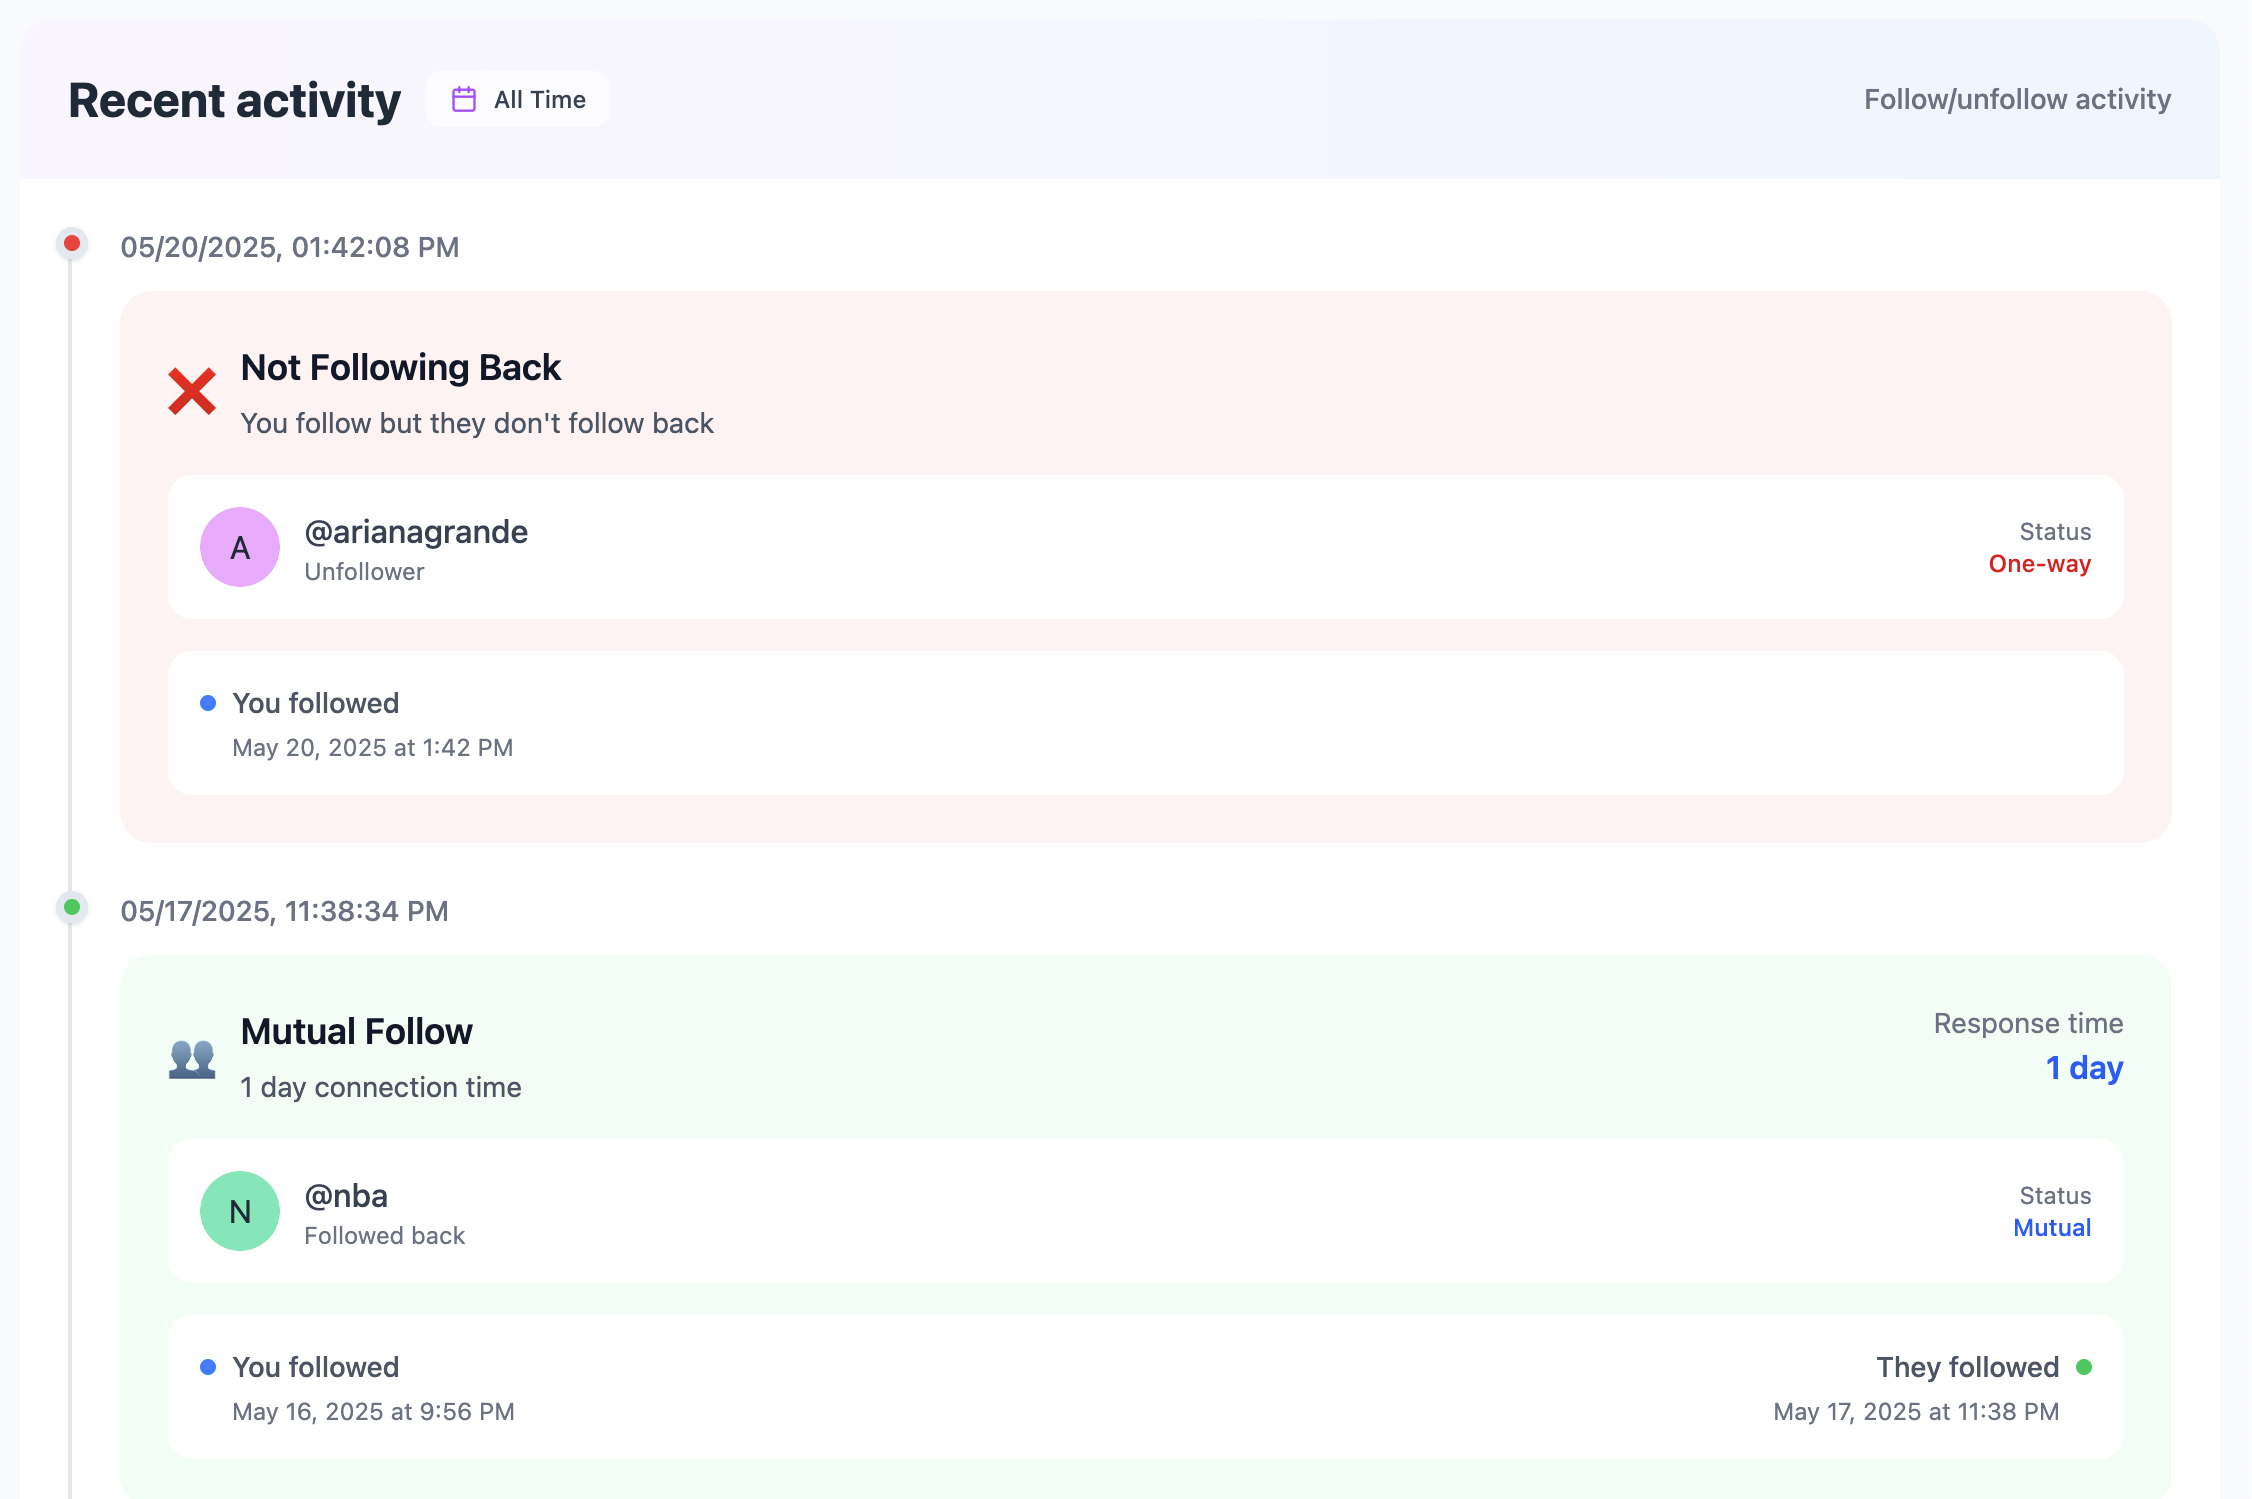Click the calendar icon in All Time filter
The image size is (2252, 1499).
464,99
